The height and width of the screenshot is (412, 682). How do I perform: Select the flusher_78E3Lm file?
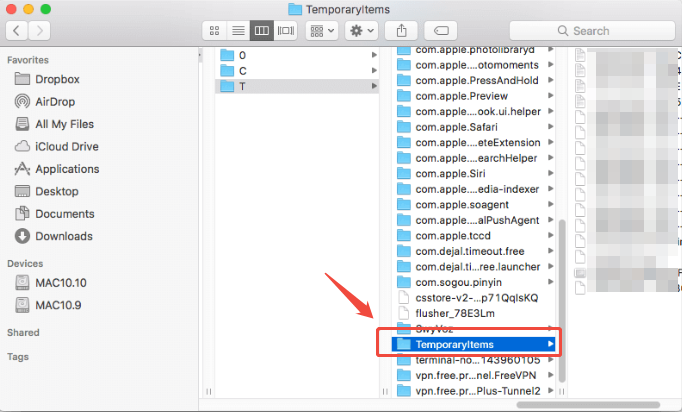tap(474, 313)
